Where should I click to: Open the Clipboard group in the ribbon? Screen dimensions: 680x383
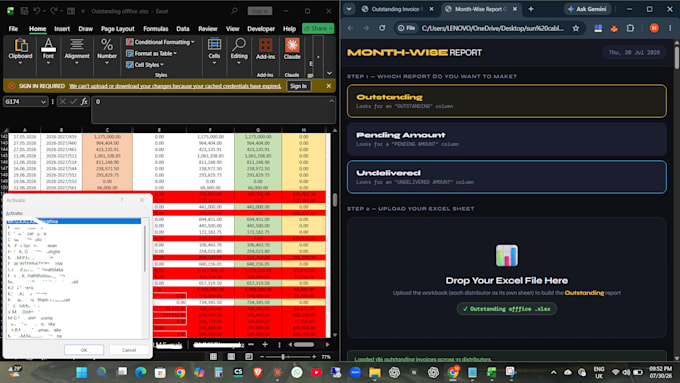click(x=20, y=51)
